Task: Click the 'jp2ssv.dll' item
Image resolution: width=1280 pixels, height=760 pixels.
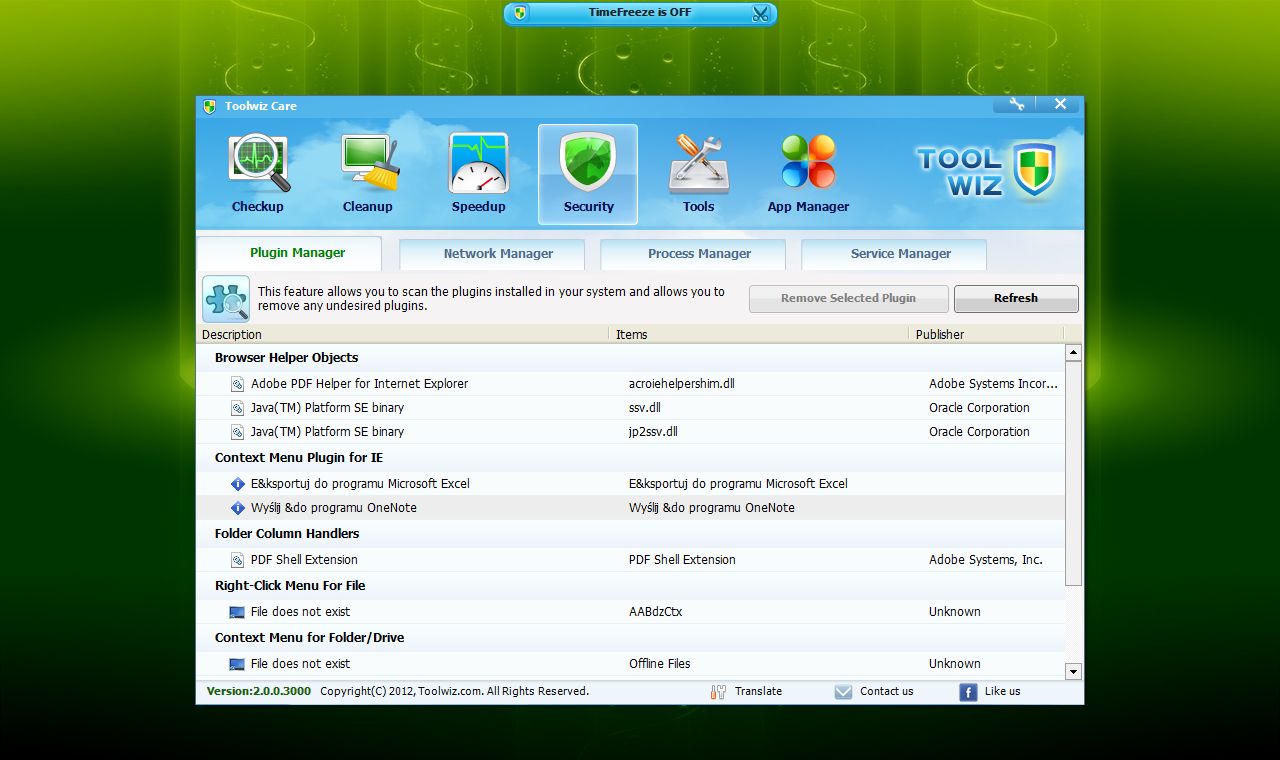Action: [653, 432]
